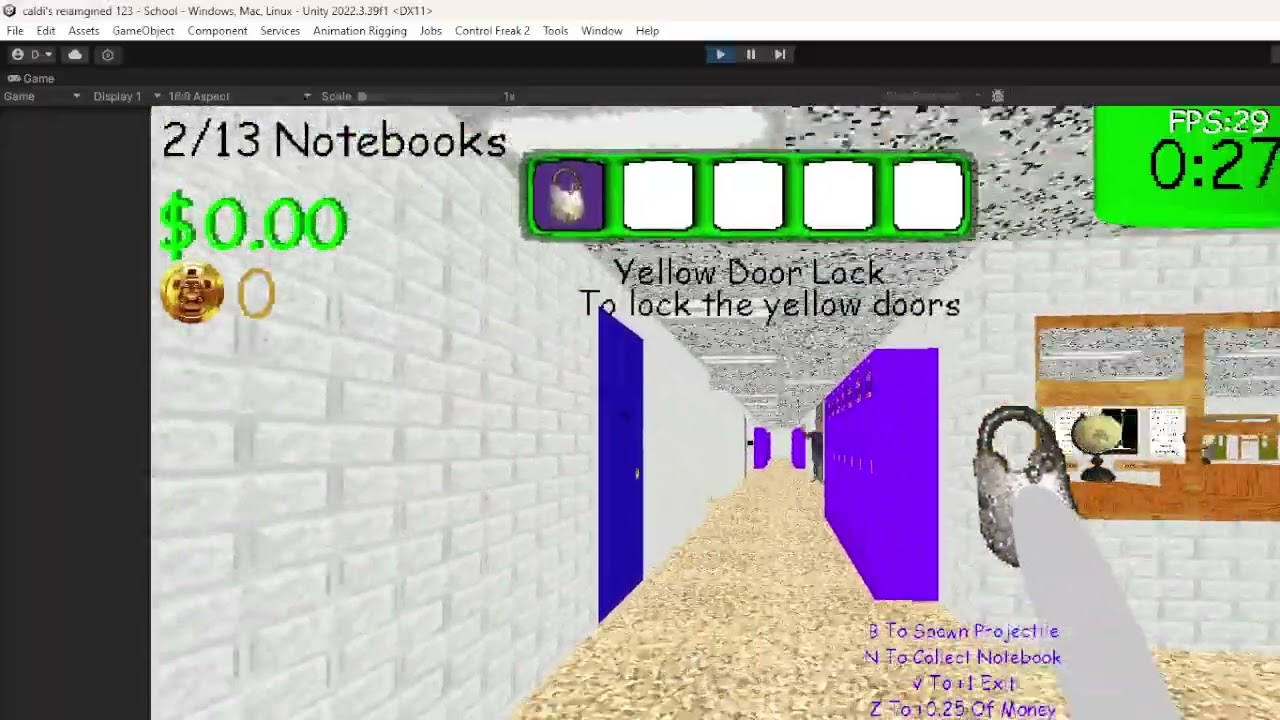Viewport: 1280px width, 720px height.
Task: Click the FPS:29 readout
Action: click(1218, 122)
